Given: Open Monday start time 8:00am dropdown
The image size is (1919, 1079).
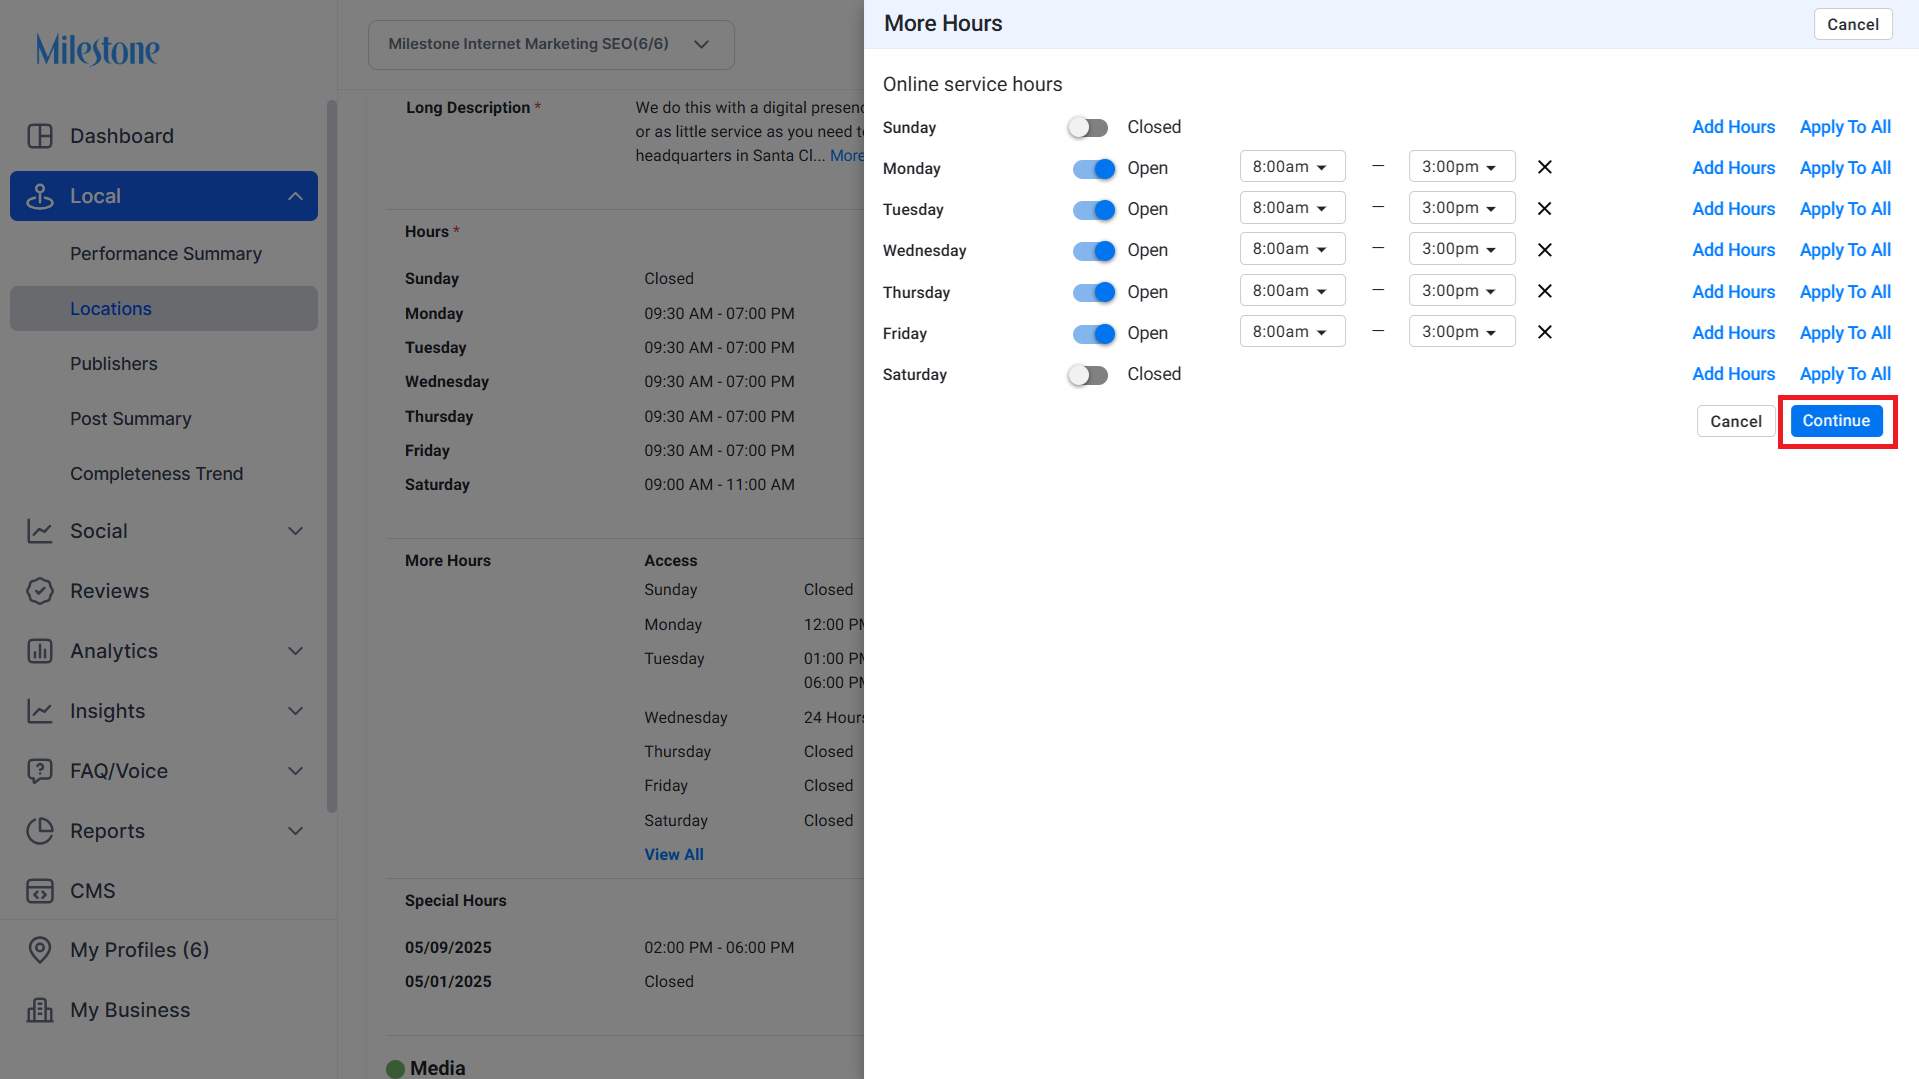Looking at the screenshot, I should tap(1292, 167).
